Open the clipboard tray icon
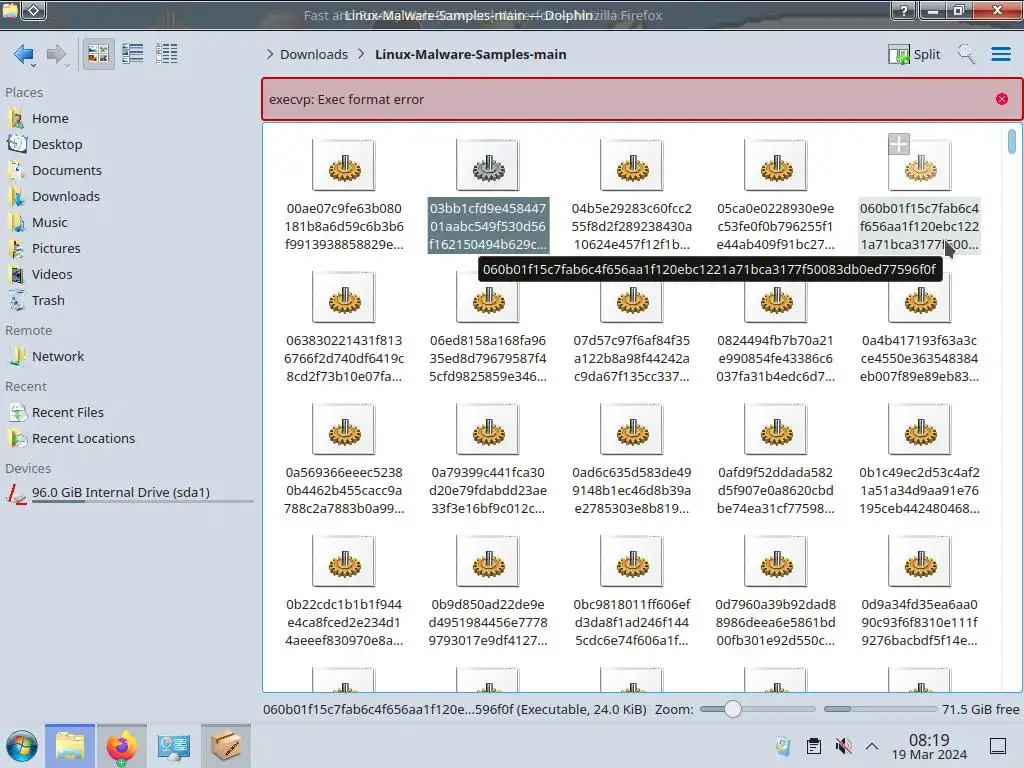The height and width of the screenshot is (768, 1024). point(814,746)
